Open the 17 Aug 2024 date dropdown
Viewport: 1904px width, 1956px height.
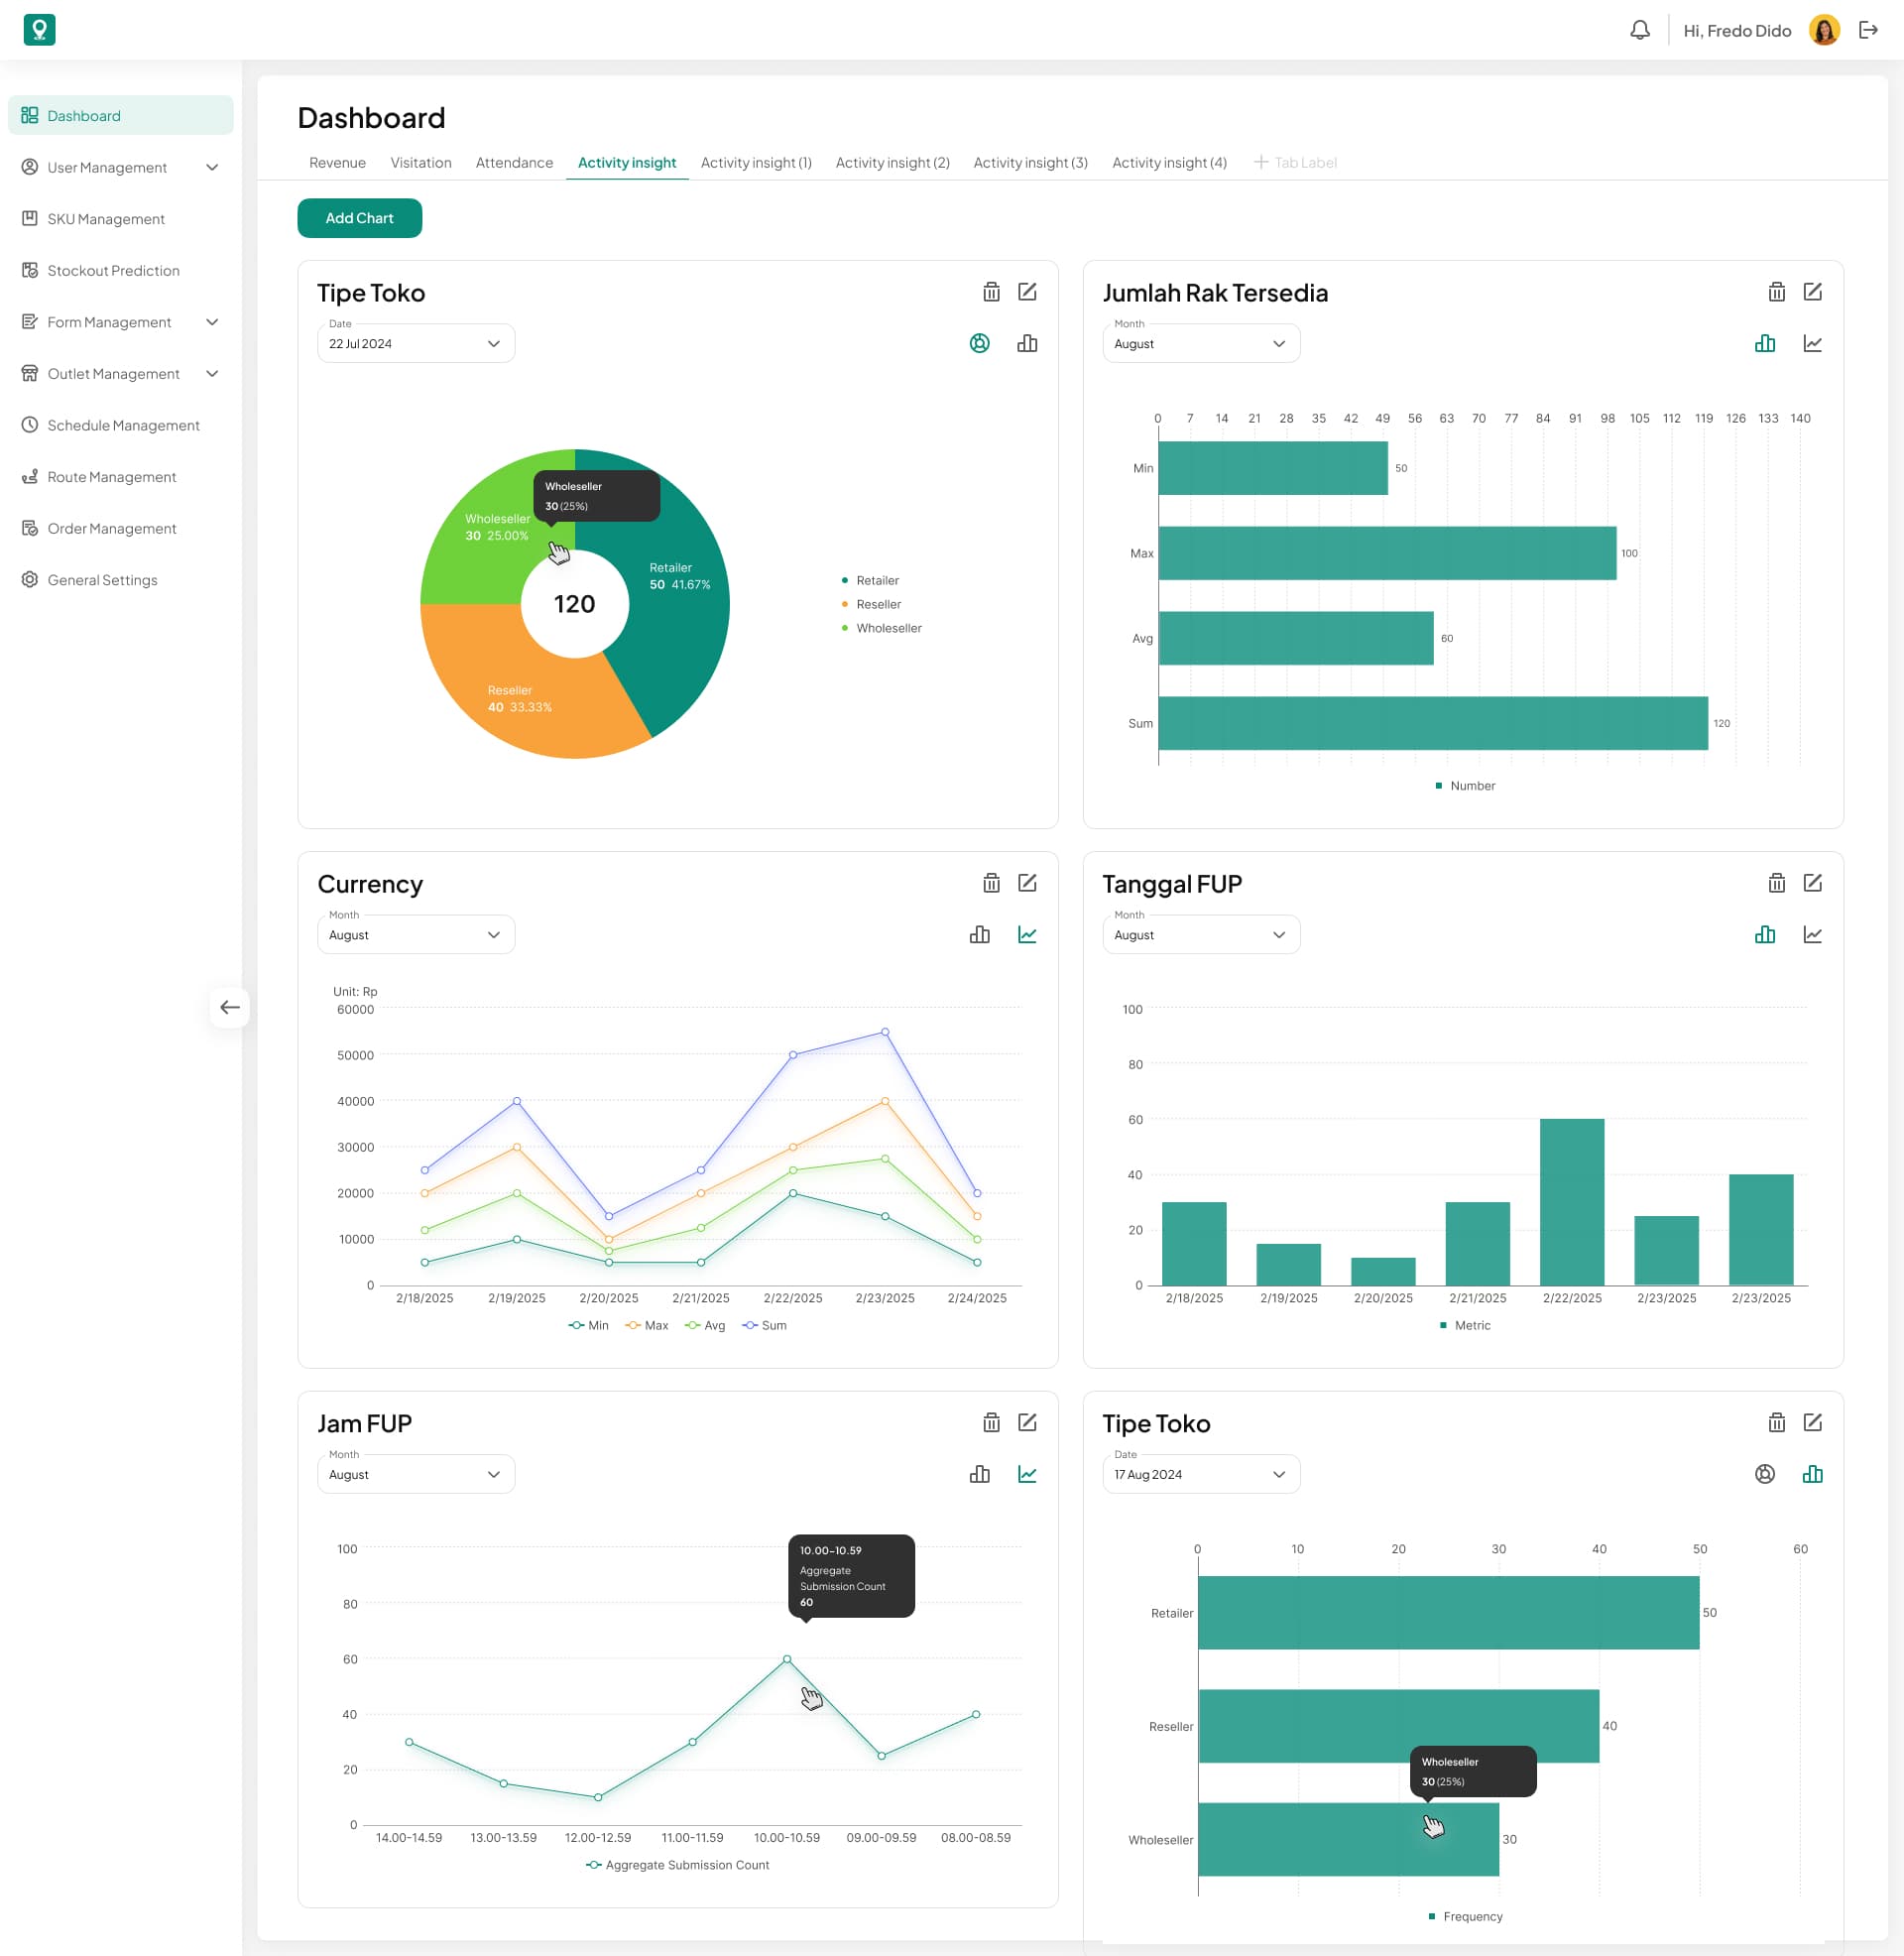[1201, 1475]
